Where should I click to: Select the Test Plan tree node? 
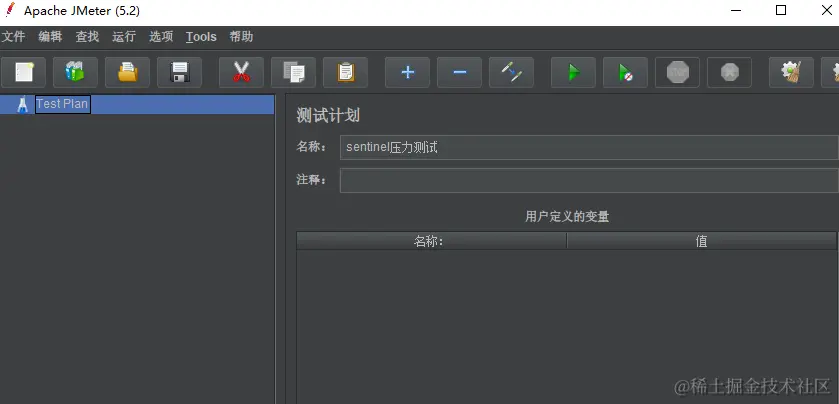pos(63,104)
